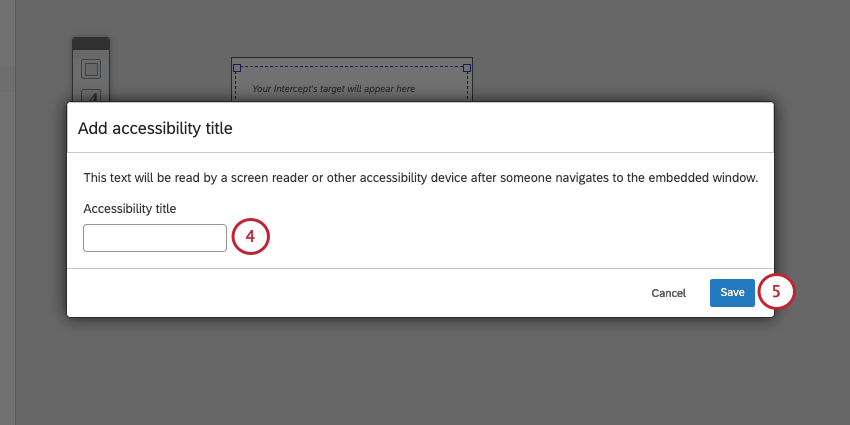Click the 'Add accessibility title' dialog heading
The width and height of the screenshot is (850, 425).
(155, 128)
